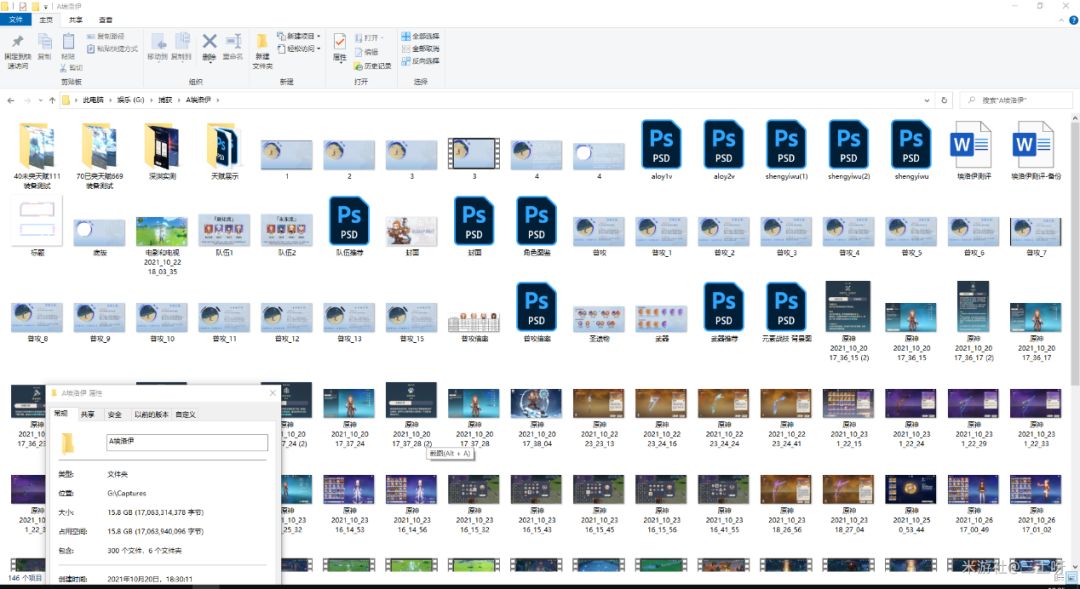
Task: Go up one folder level arrow
Action: click(51, 100)
